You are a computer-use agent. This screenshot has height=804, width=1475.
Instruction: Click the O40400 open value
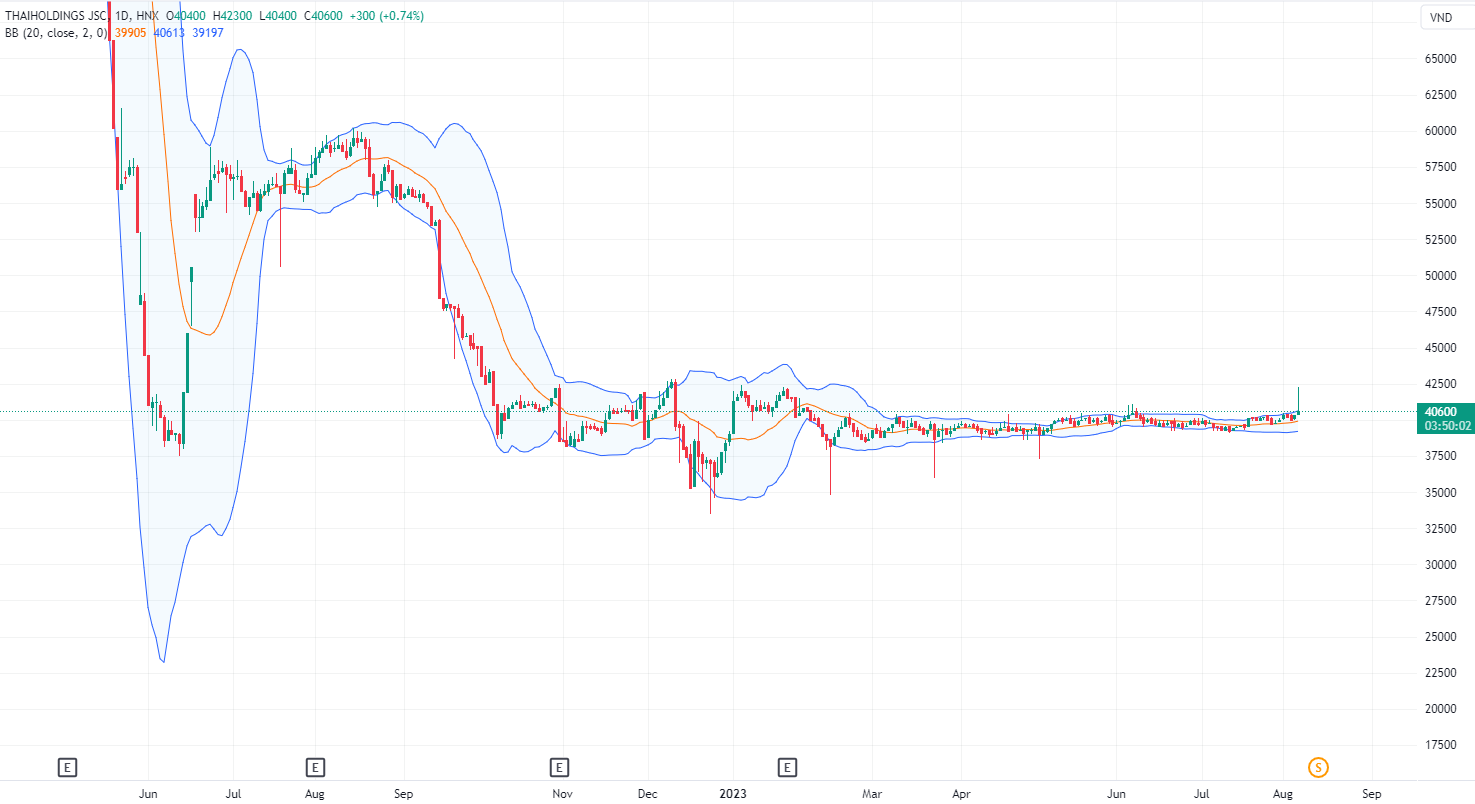point(187,16)
